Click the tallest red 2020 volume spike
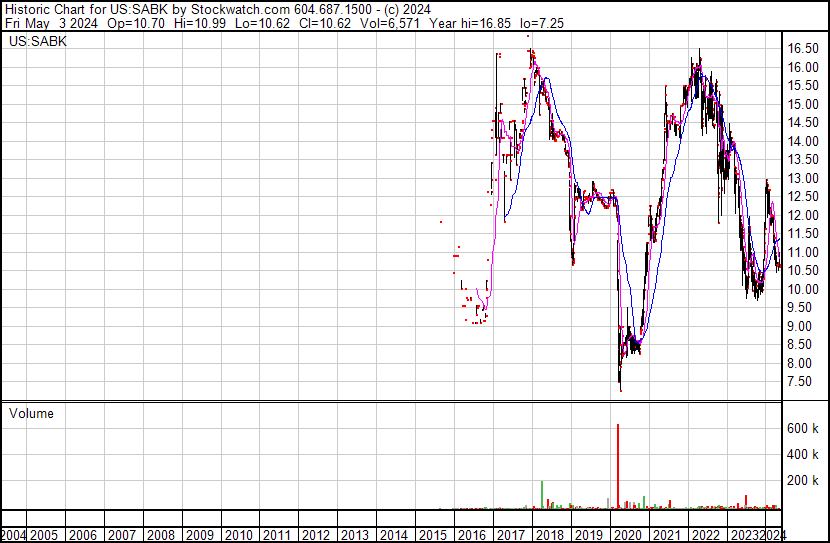 [618, 467]
